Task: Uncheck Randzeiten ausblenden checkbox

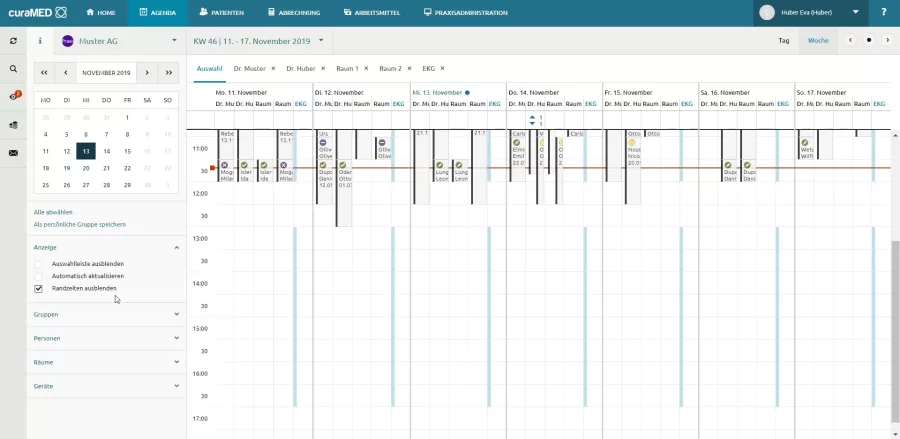Action: point(38,289)
